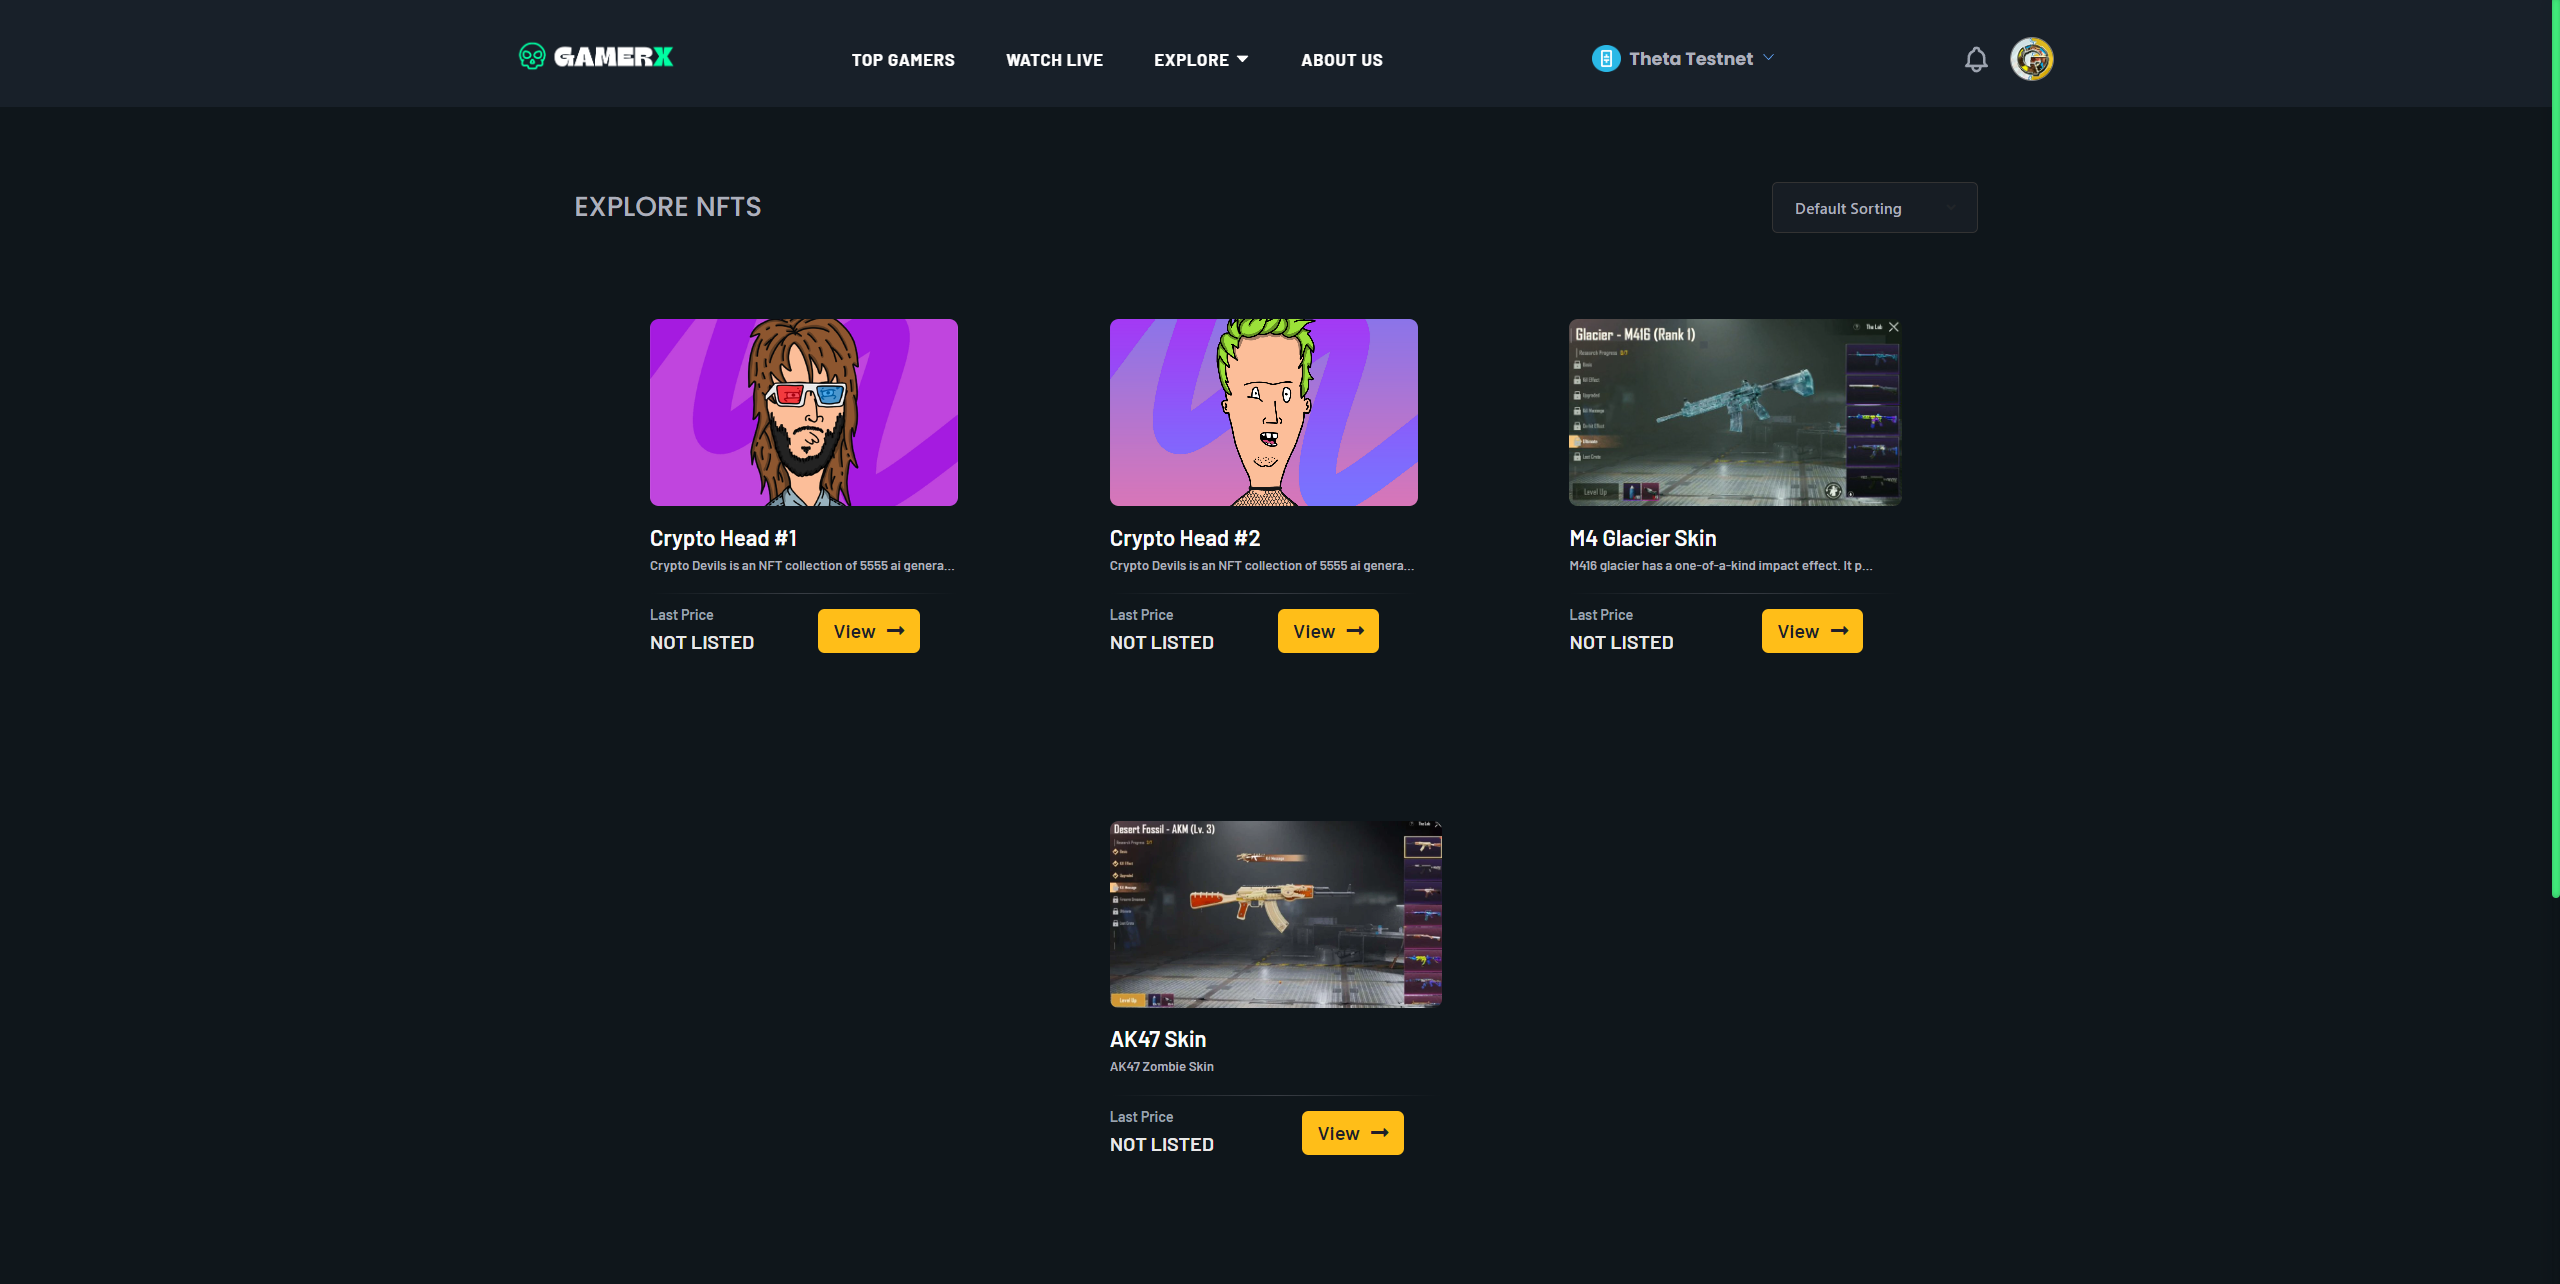
Task: Click the arrow icon on AK47 Skin View button
Action: click(1381, 1133)
